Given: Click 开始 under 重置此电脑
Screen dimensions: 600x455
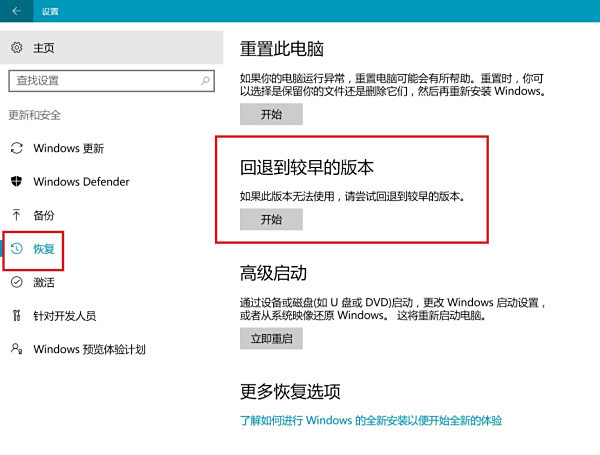Looking at the screenshot, I should pos(271,114).
